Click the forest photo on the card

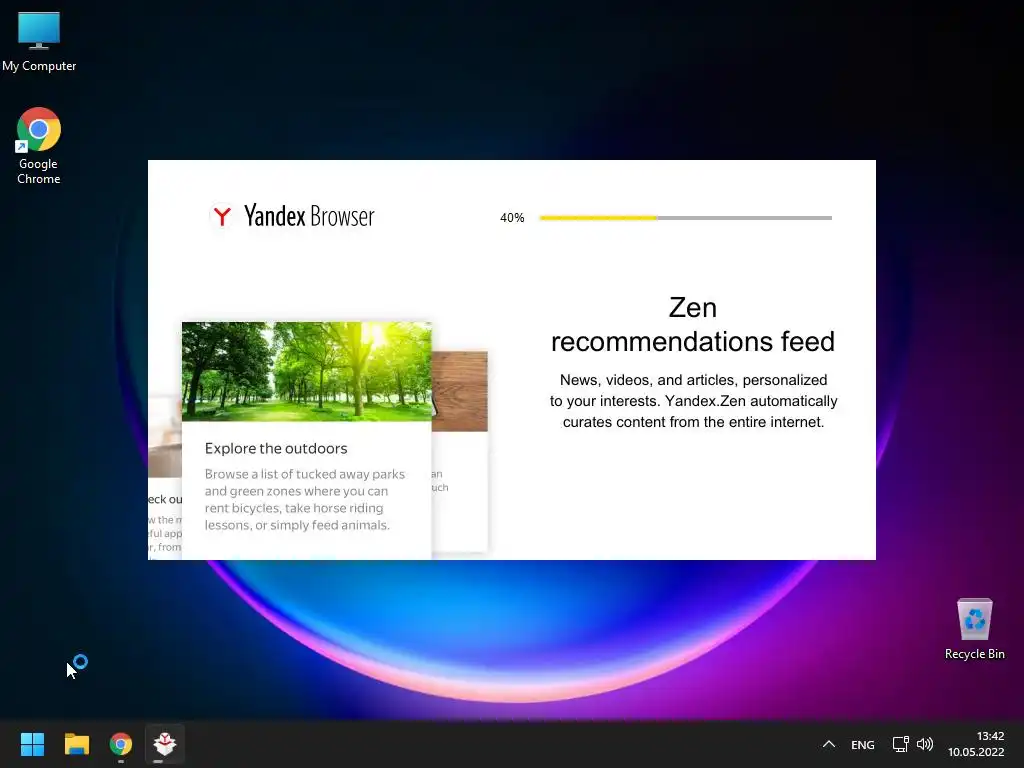(x=306, y=372)
